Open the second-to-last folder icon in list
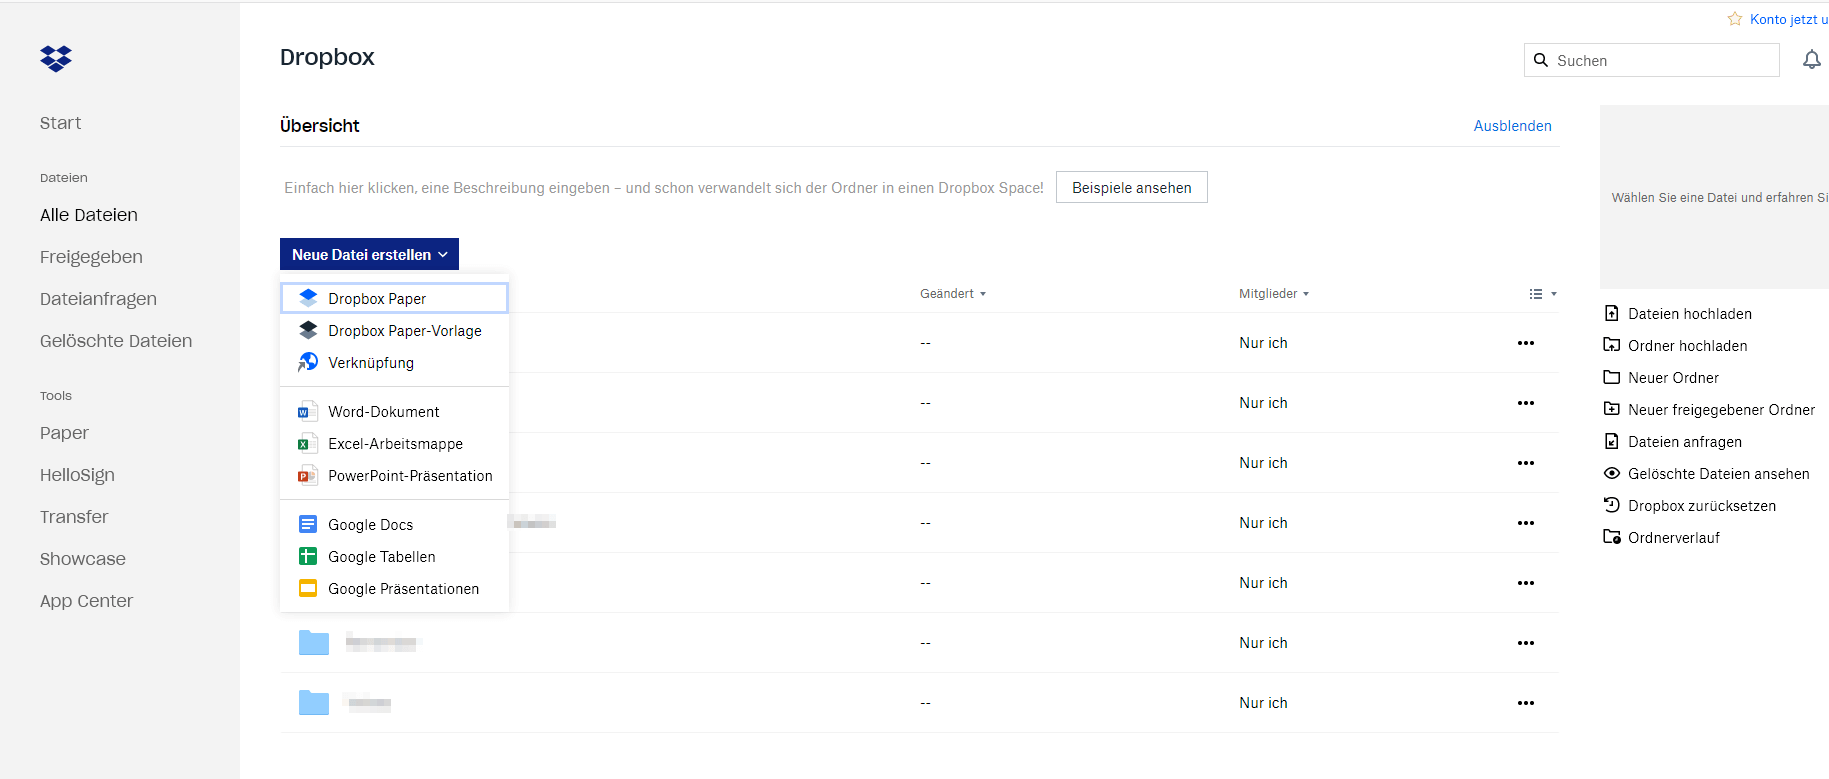 (x=314, y=642)
